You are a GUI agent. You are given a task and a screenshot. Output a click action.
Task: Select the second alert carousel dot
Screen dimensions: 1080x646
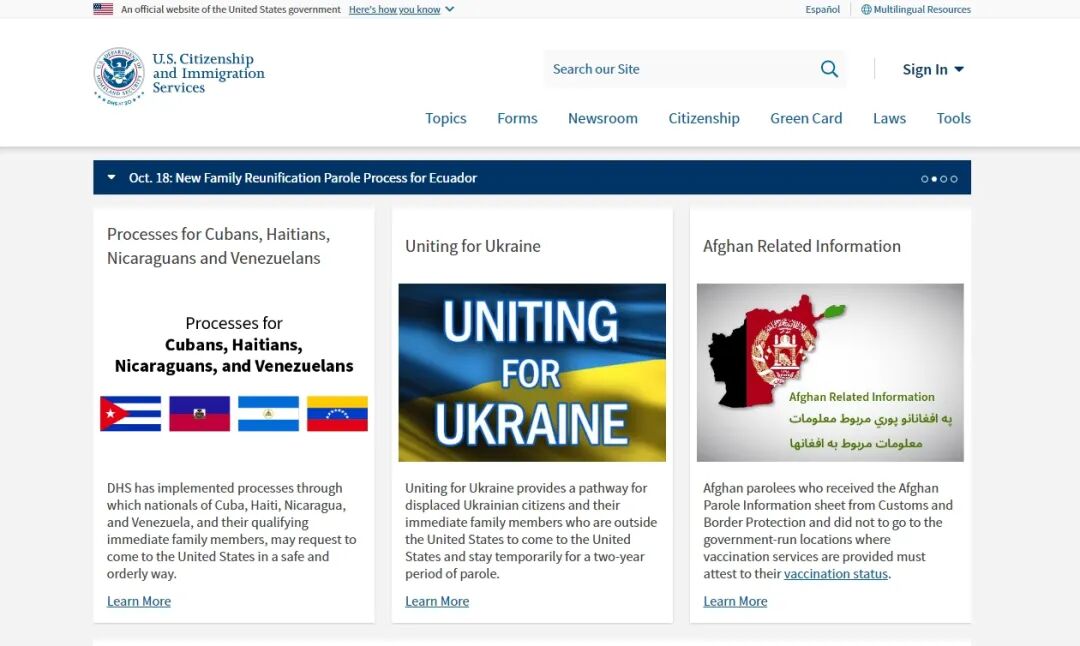click(x=934, y=179)
